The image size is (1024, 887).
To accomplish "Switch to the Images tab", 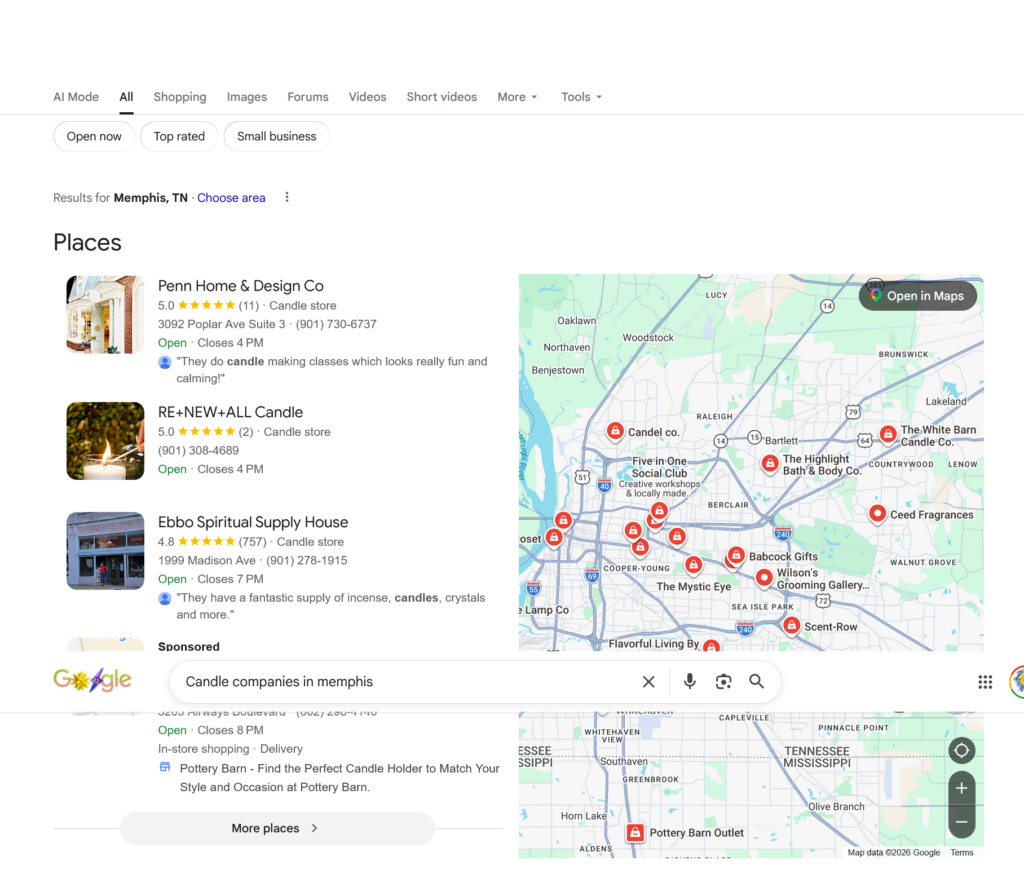I will (247, 97).
